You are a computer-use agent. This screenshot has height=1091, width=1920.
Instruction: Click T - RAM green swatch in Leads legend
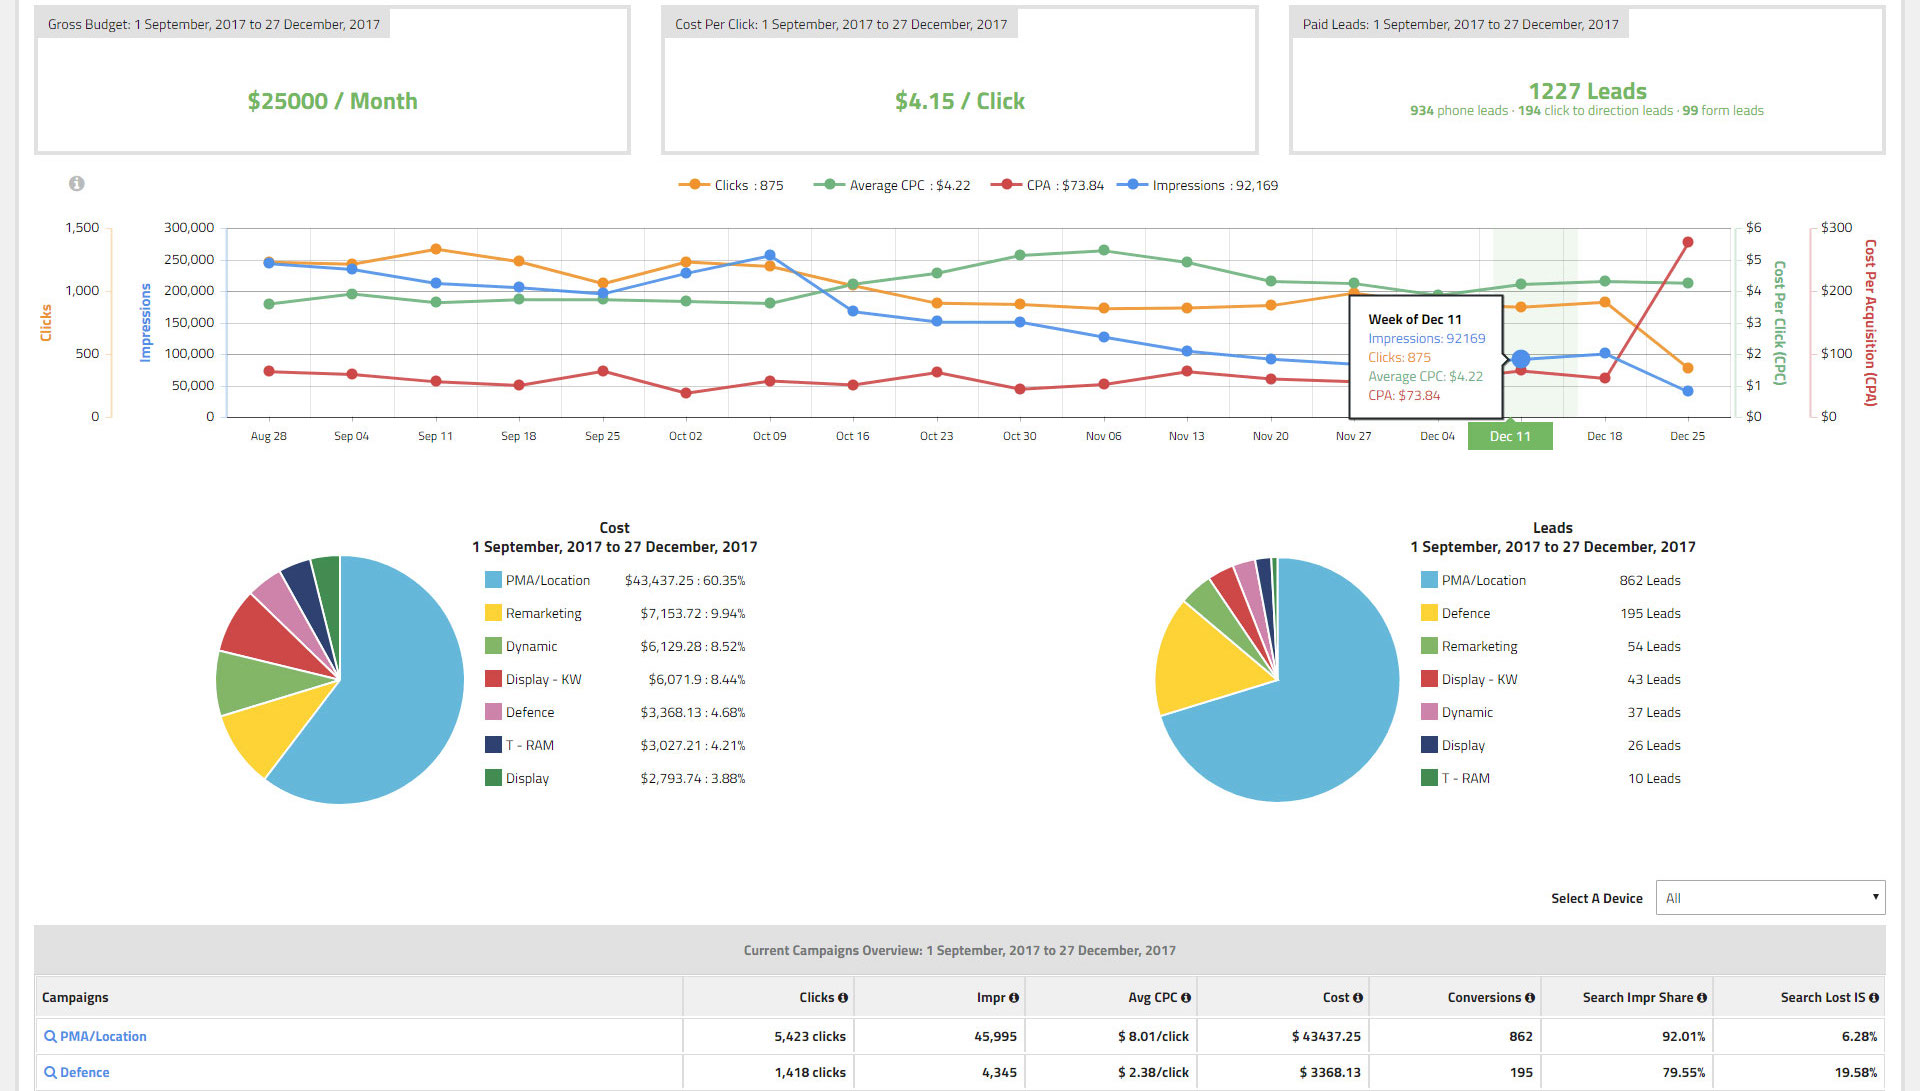[x=1429, y=778]
